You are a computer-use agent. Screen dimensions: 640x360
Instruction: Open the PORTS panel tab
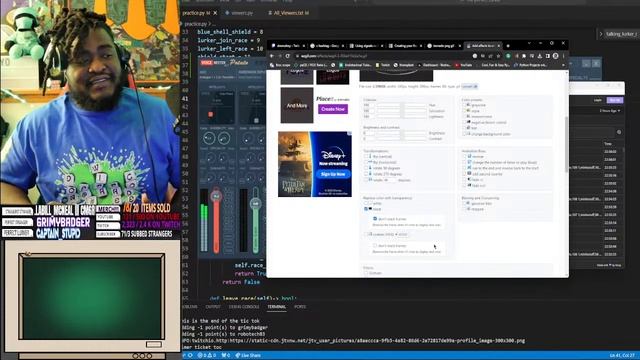pyautogui.click(x=300, y=307)
